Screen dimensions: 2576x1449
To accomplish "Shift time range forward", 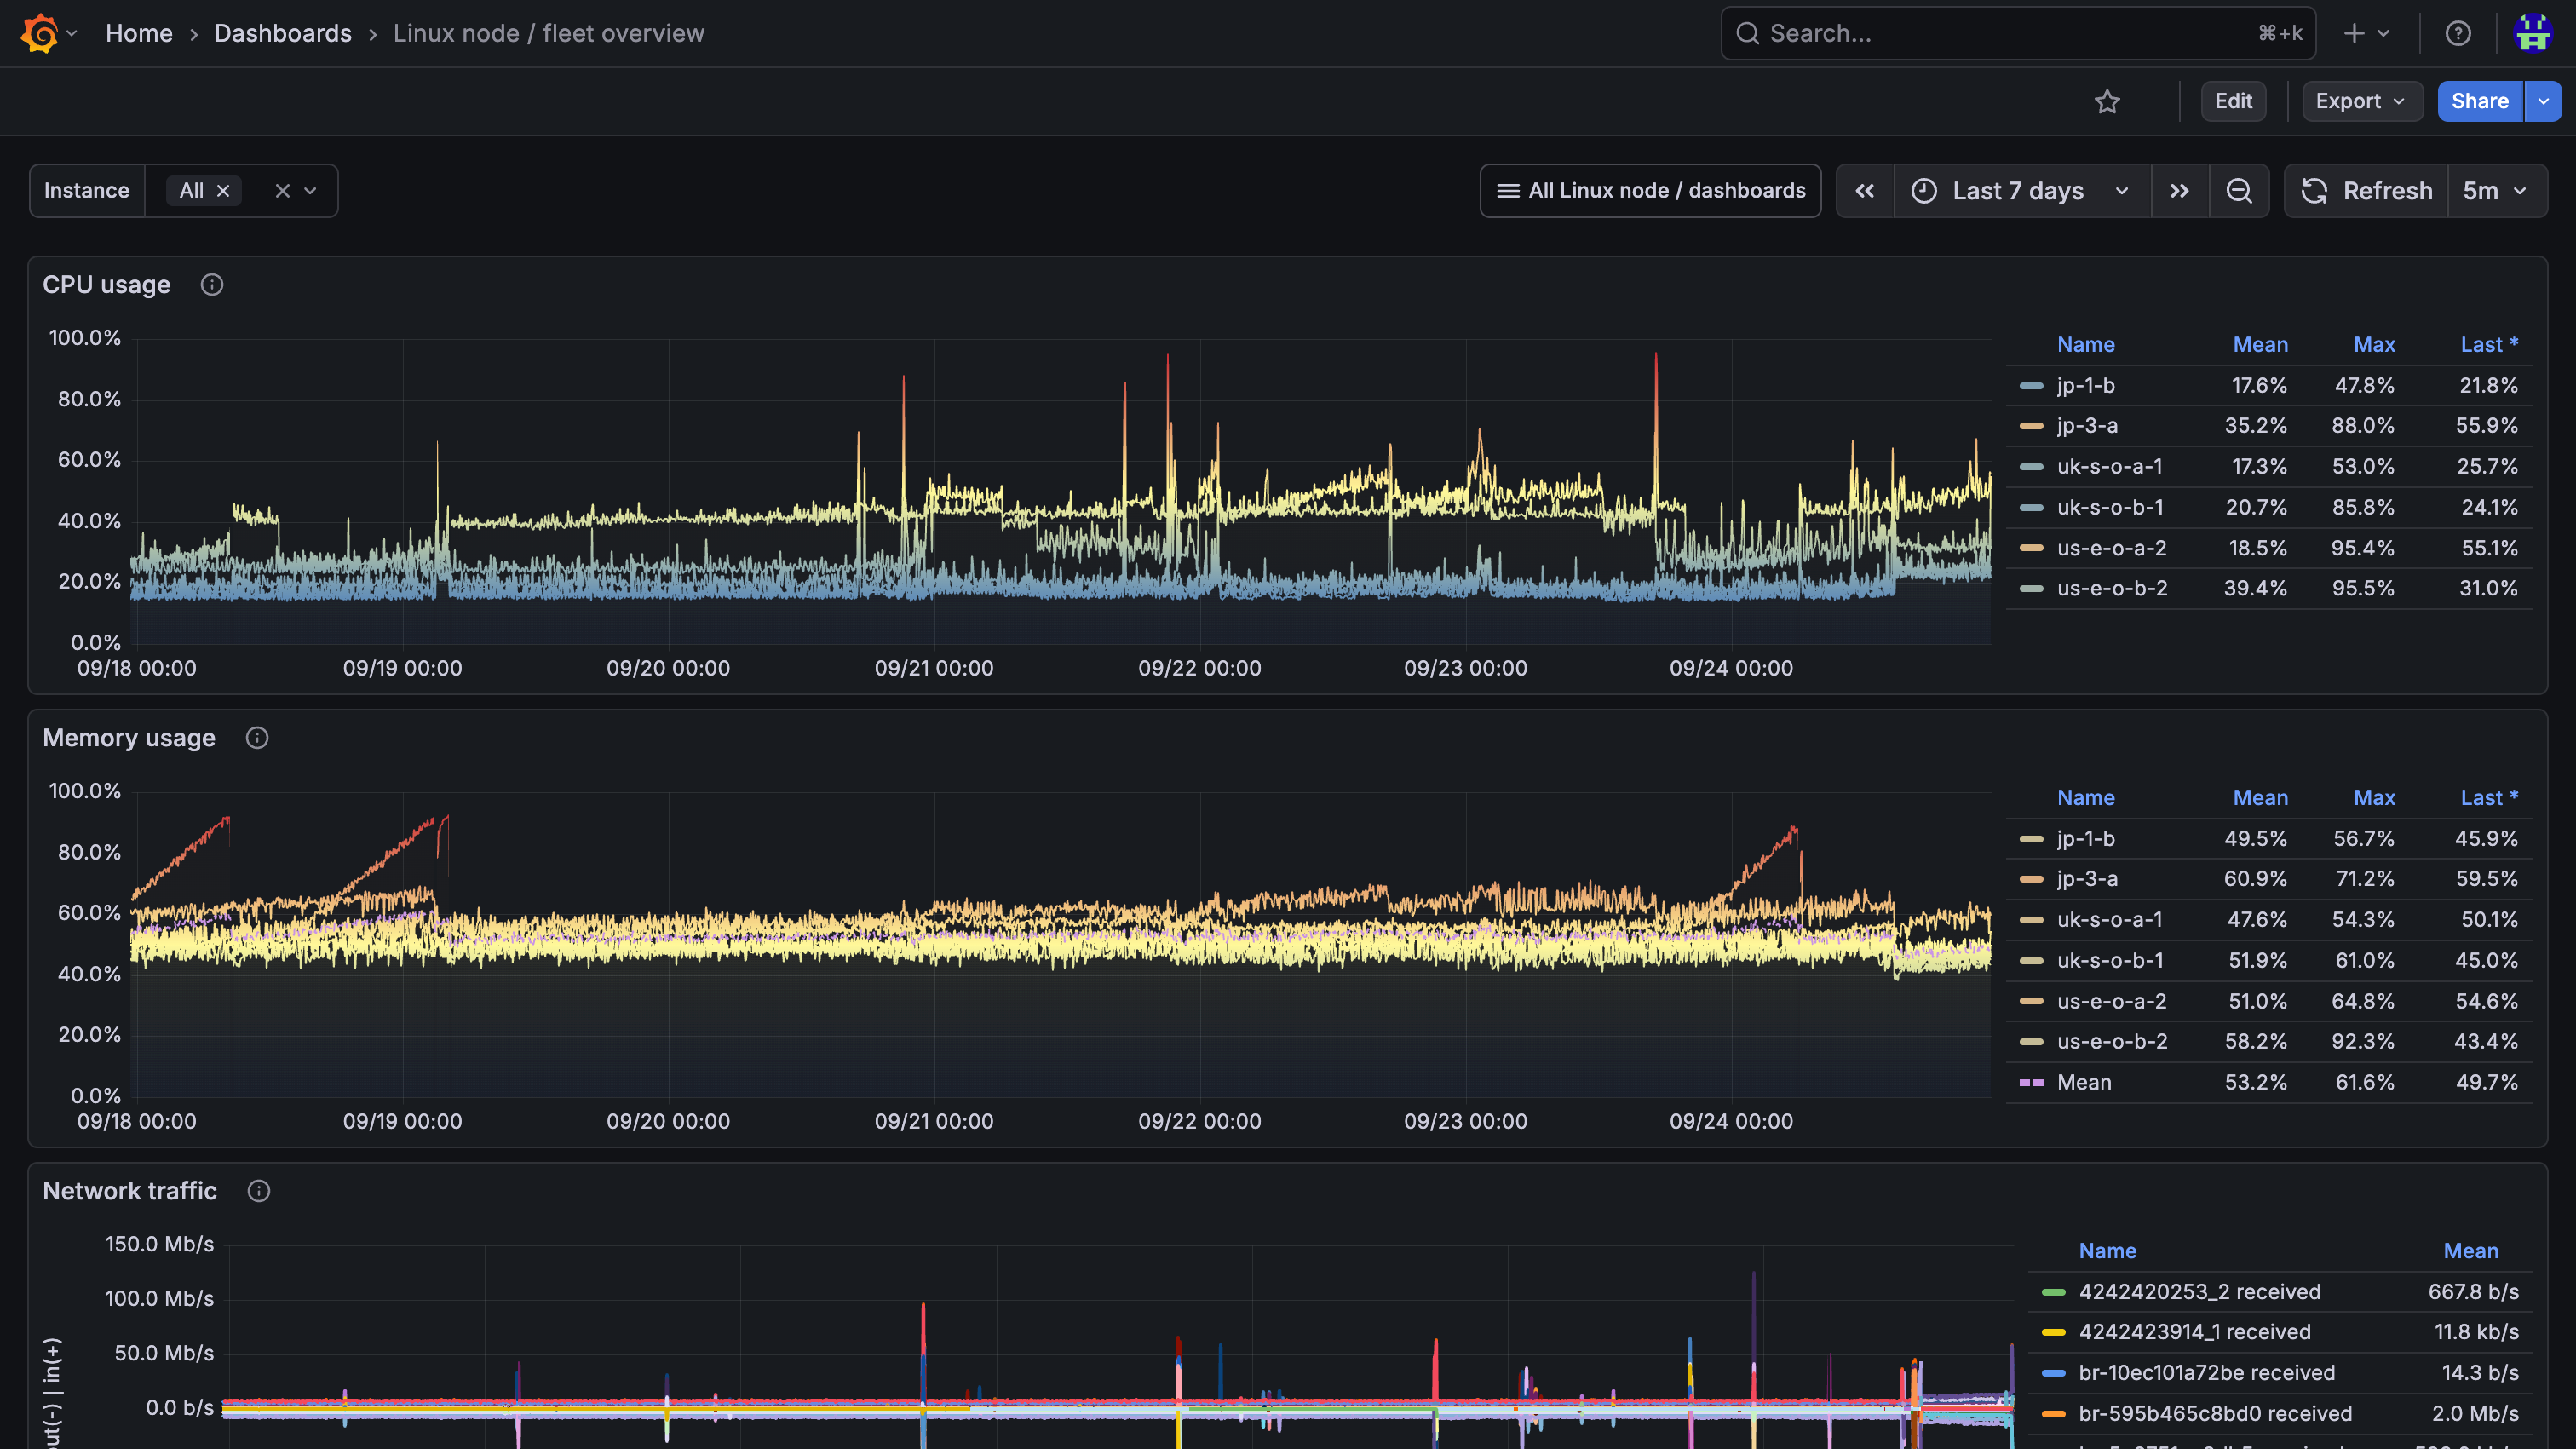I will pyautogui.click(x=2179, y=191).
